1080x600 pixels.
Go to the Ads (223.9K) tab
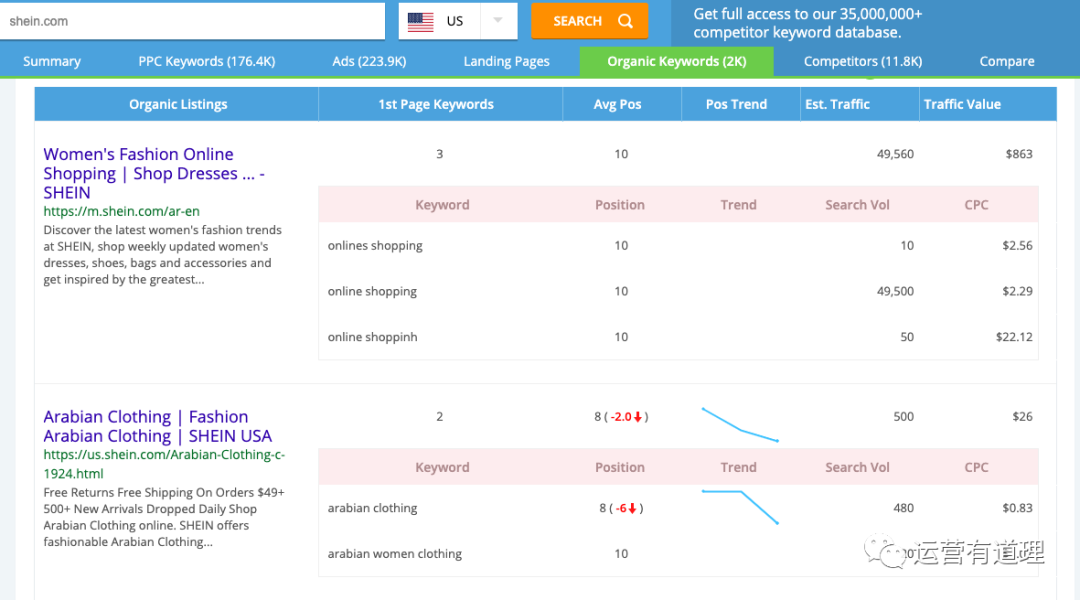coord(369,61)
